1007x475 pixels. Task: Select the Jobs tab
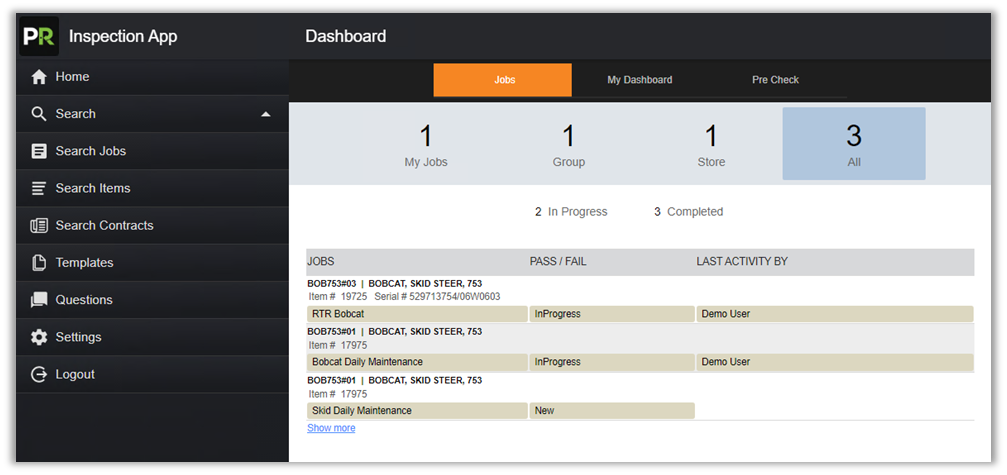(503, 80)
